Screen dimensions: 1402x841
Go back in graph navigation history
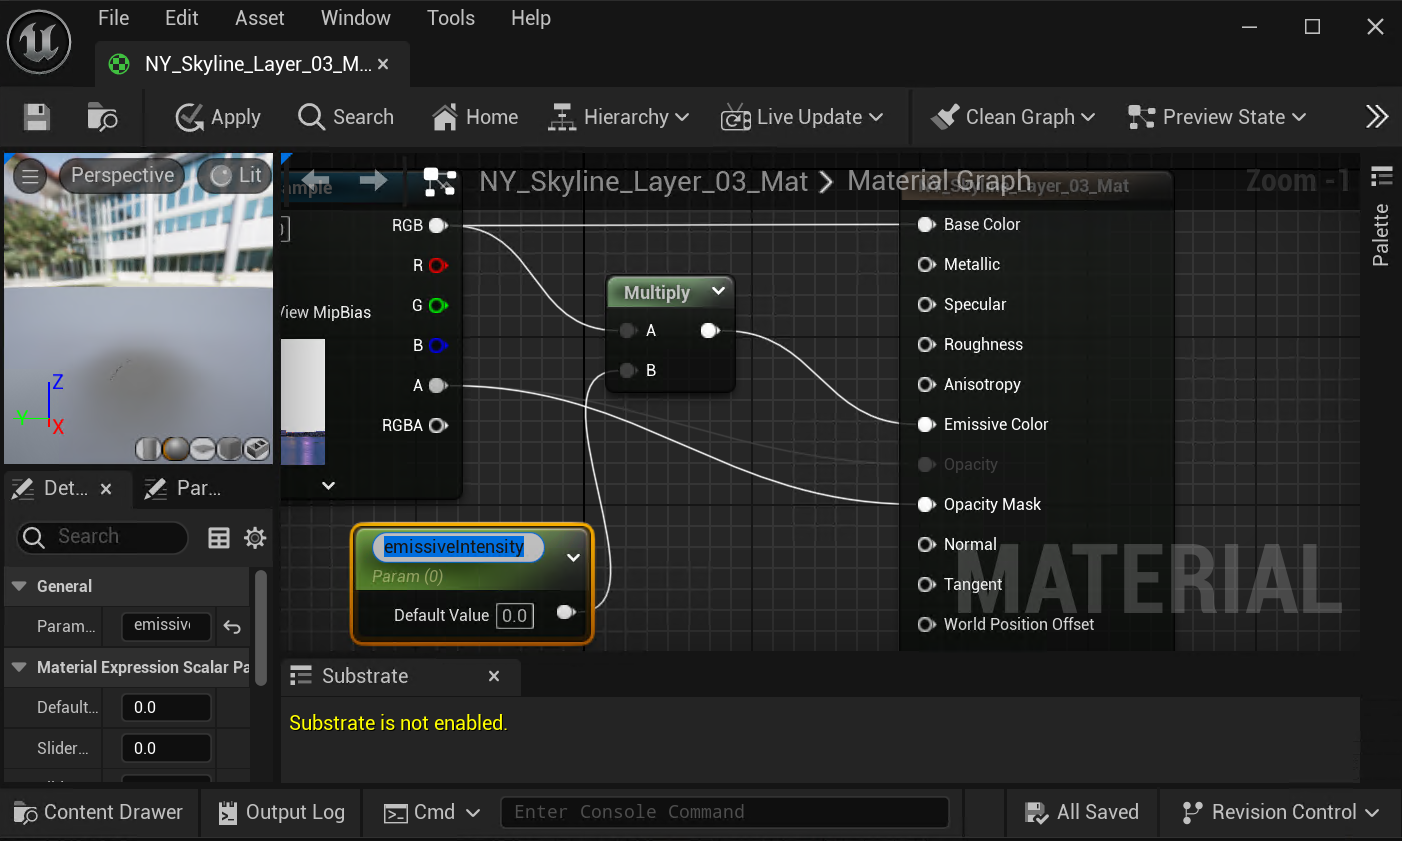[316, 181]
